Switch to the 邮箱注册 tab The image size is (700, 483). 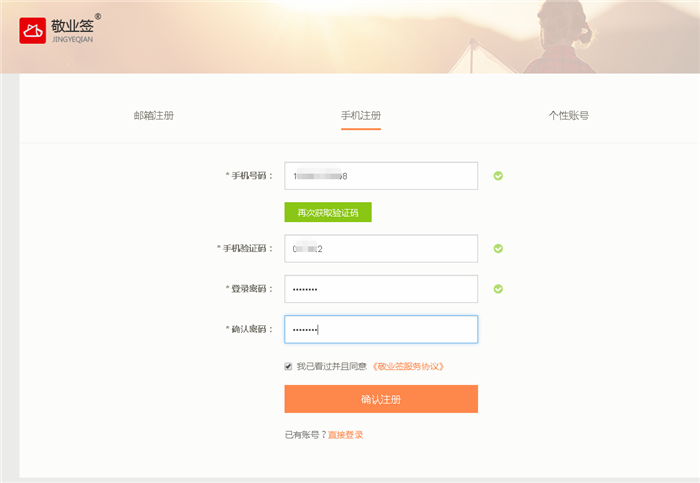154,115
